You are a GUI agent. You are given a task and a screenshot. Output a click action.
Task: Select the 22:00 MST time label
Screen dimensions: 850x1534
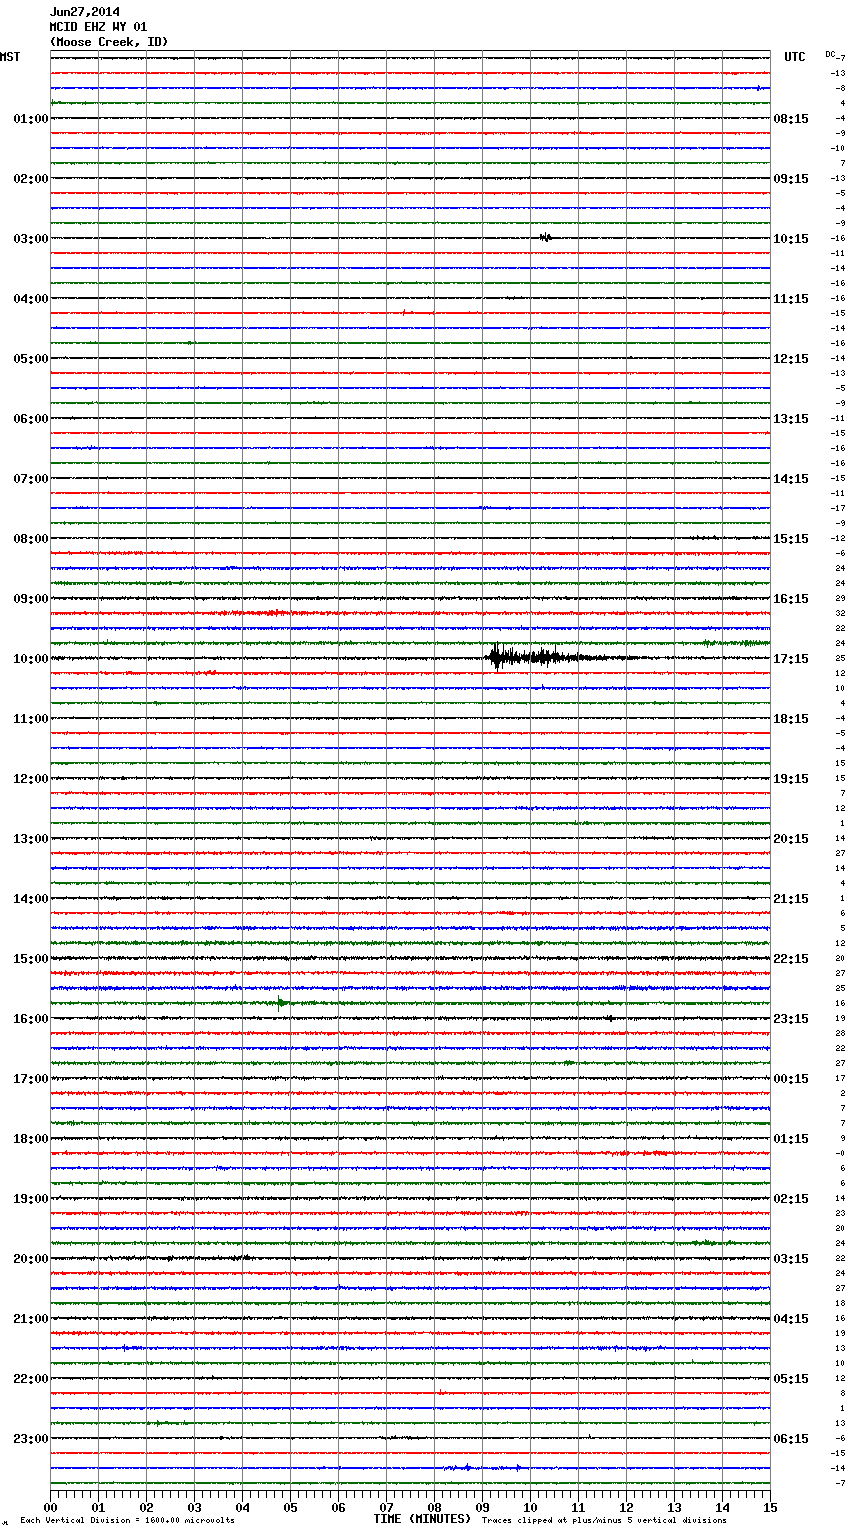tap(31, 1379)
